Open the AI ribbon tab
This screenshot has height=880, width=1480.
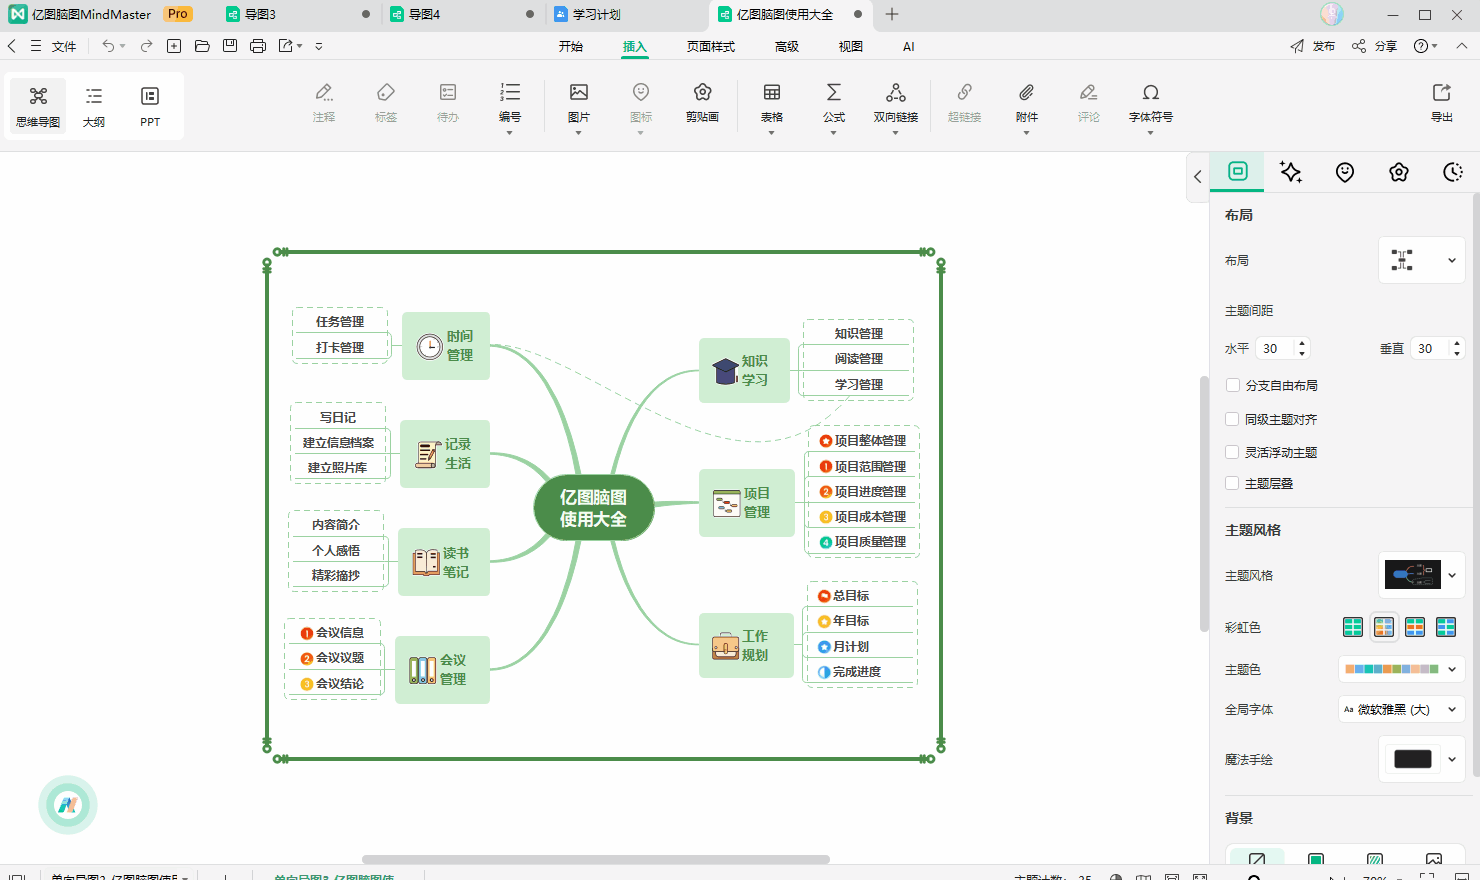[909, 46]
